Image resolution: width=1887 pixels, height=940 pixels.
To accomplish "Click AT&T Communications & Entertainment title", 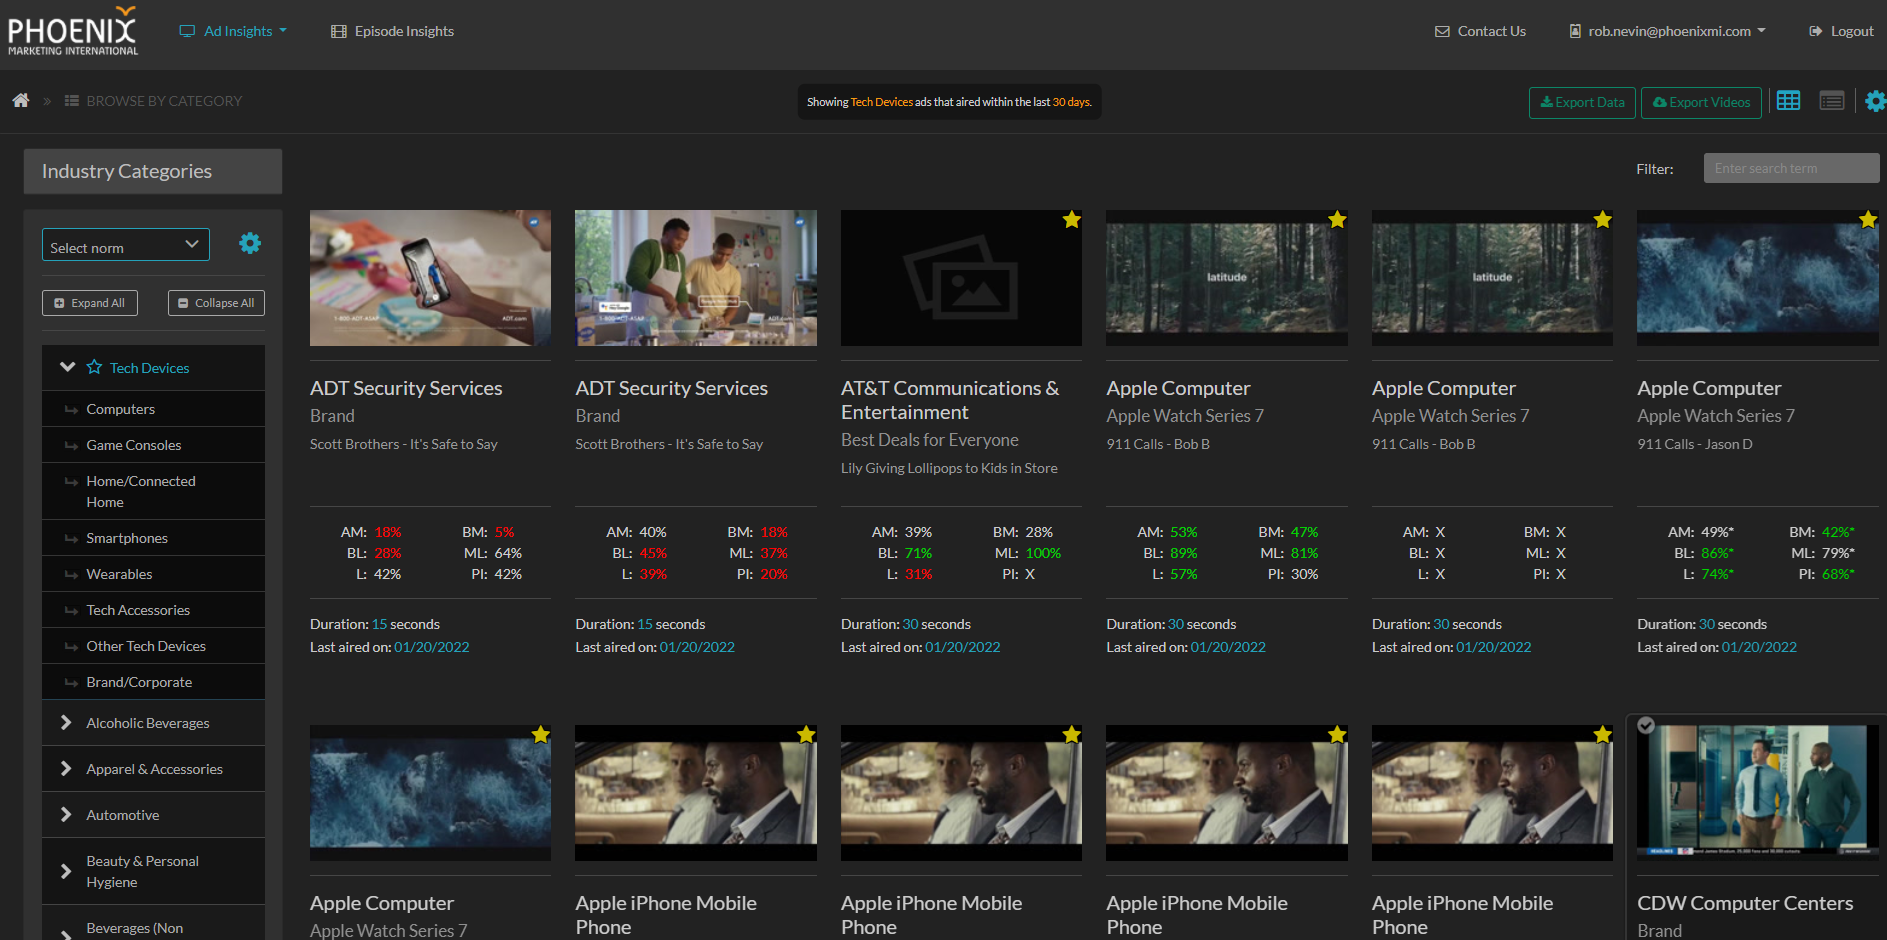I will click(x=950, y=400).
